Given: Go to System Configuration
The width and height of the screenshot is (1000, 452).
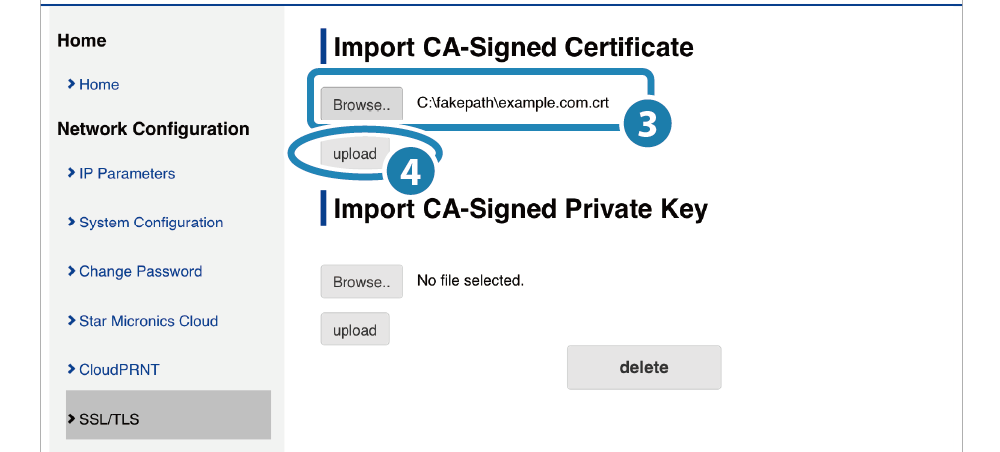Looking at the screenshot, I should pos(151,222).
